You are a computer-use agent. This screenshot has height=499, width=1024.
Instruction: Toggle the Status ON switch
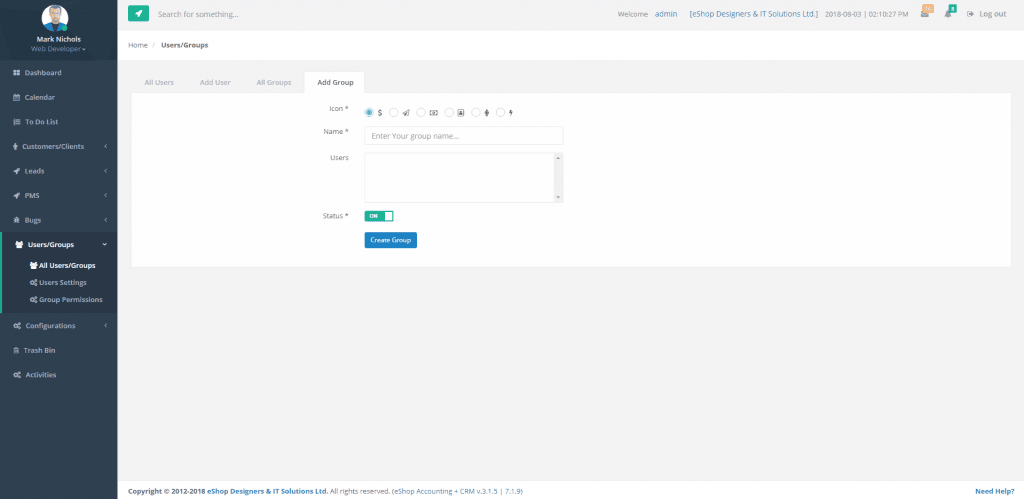379,216
